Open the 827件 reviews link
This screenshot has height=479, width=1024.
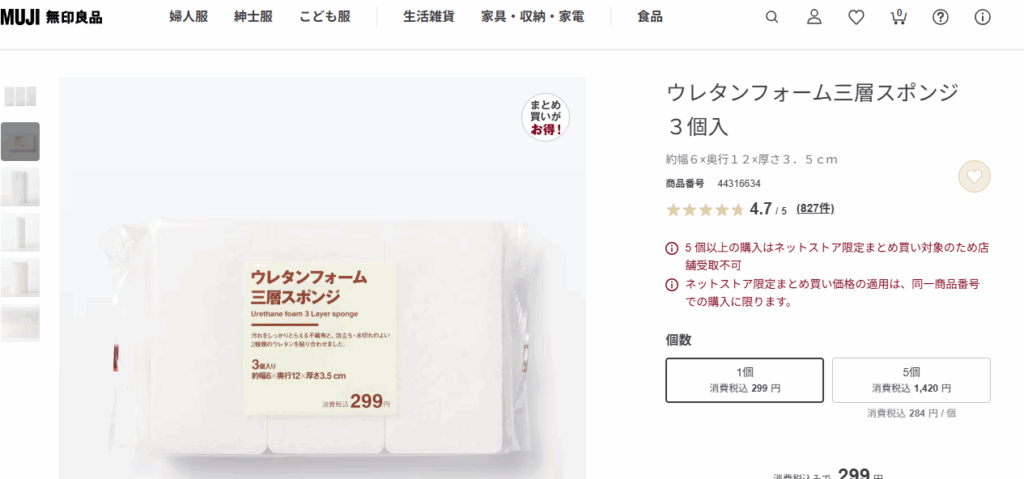click(x=815, y=209)
